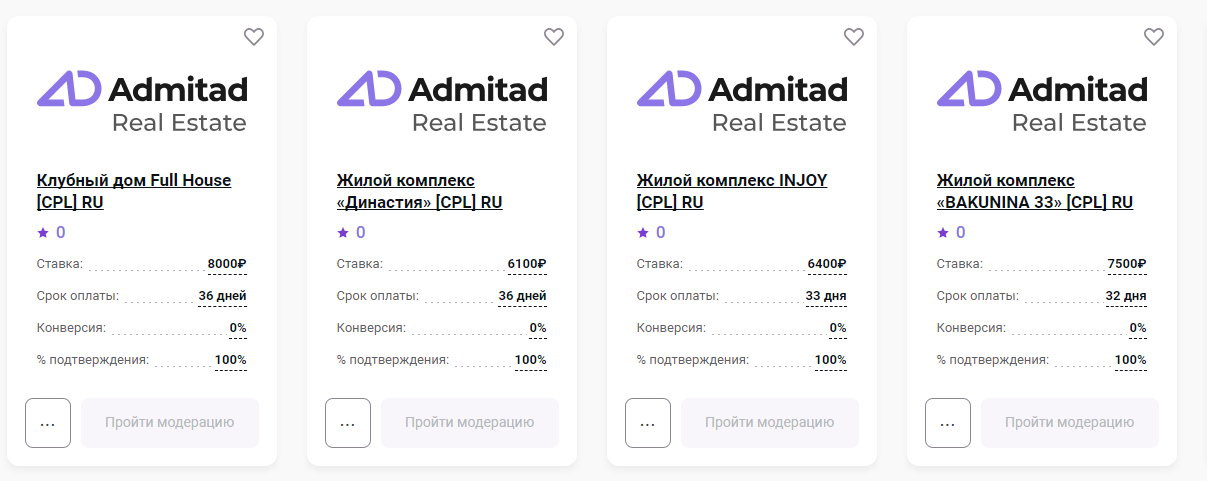Screen dimensions: 1207x481
Task: Open three-dots menu on Full House card
Action: point(48,423)
